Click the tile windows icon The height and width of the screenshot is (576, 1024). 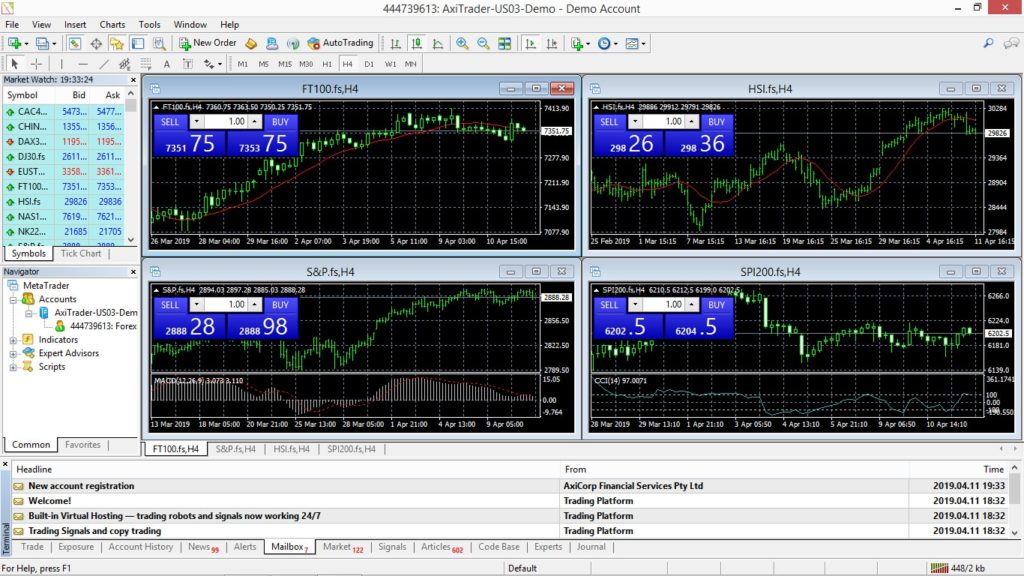tap(502, 43)
